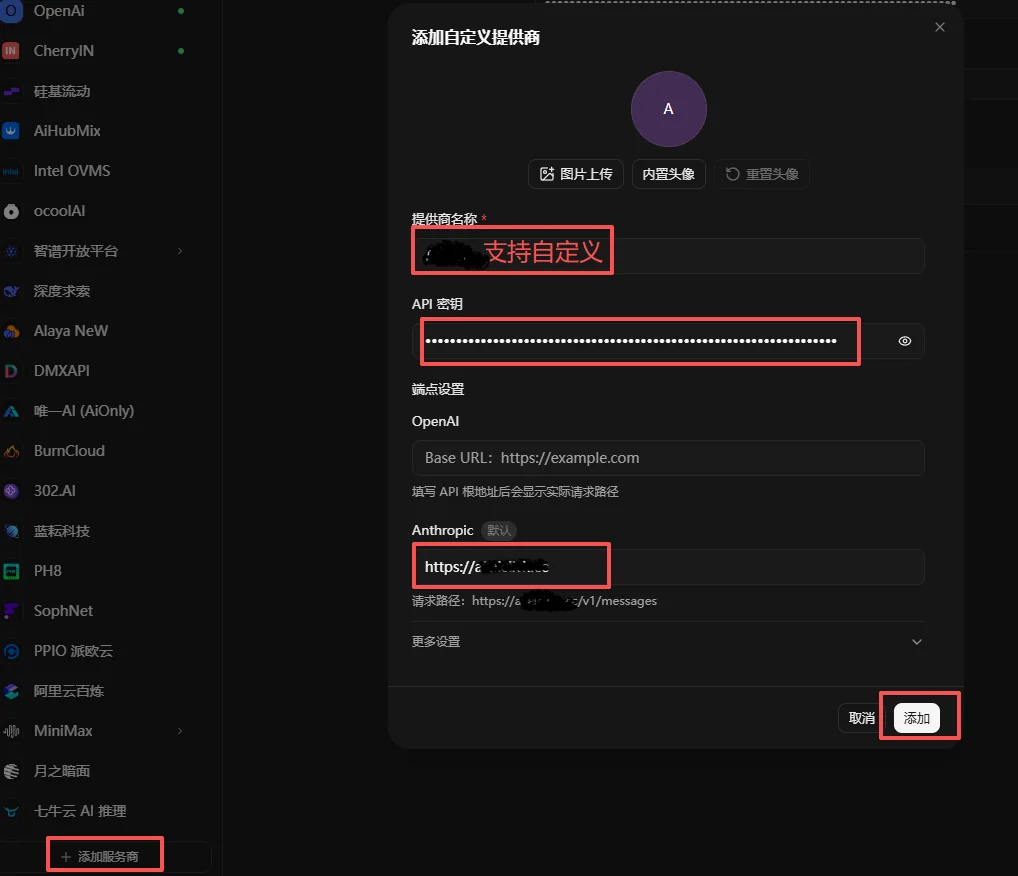The width and height of the screenshot is (1018, 876).
Task: Select Alaya NeW in the provider list
Action: (71, 331)
